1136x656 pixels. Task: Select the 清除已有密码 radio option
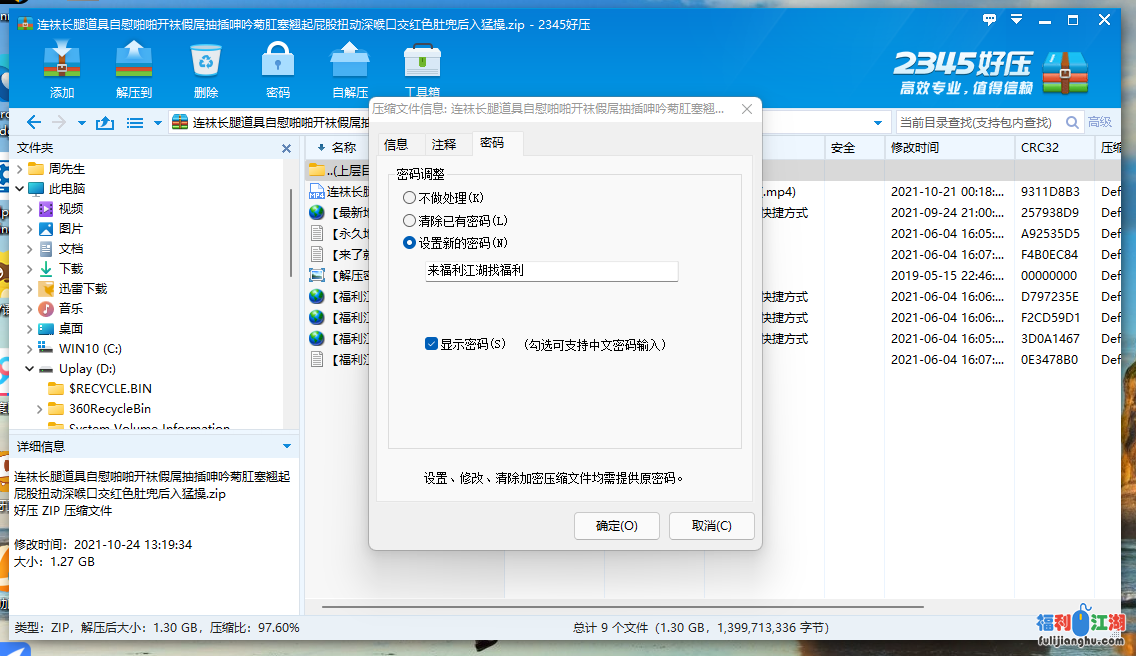[409, 220]
